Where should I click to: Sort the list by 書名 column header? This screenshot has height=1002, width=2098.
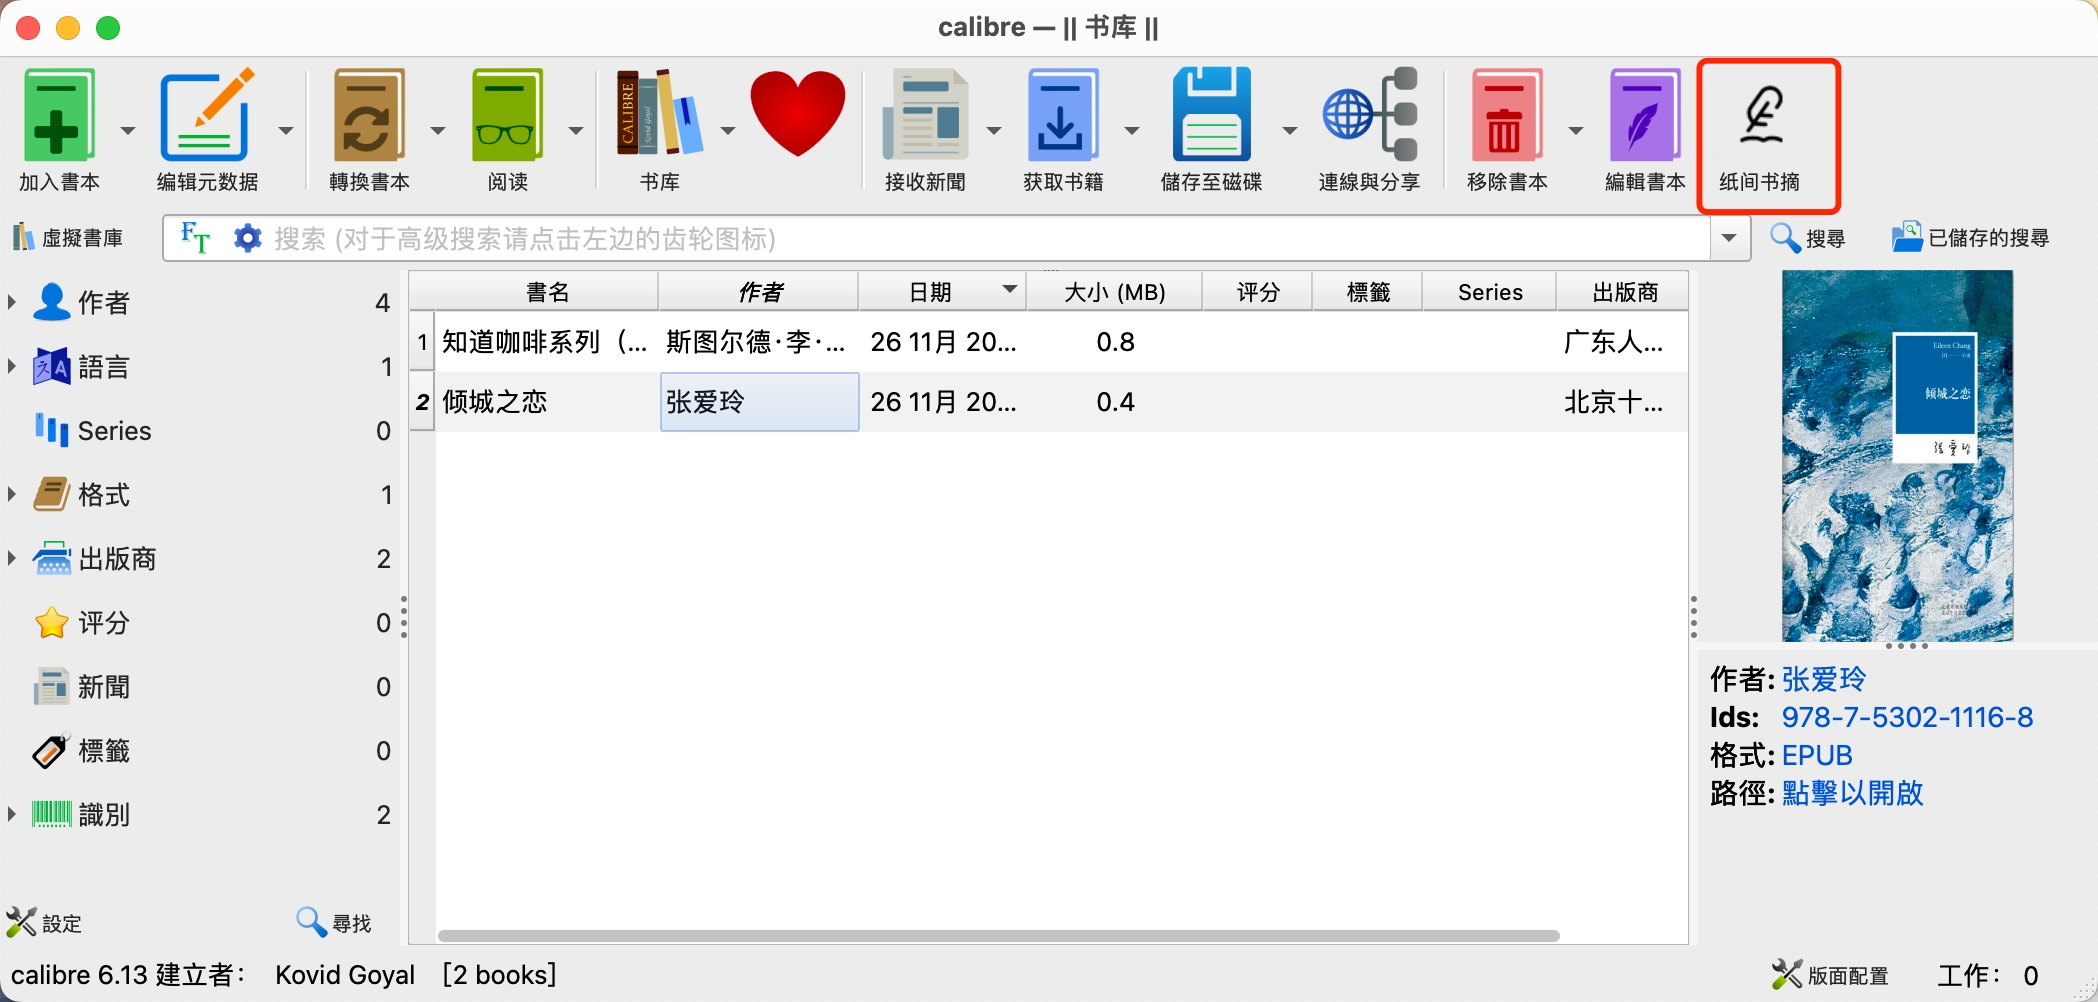pos(547,292)
